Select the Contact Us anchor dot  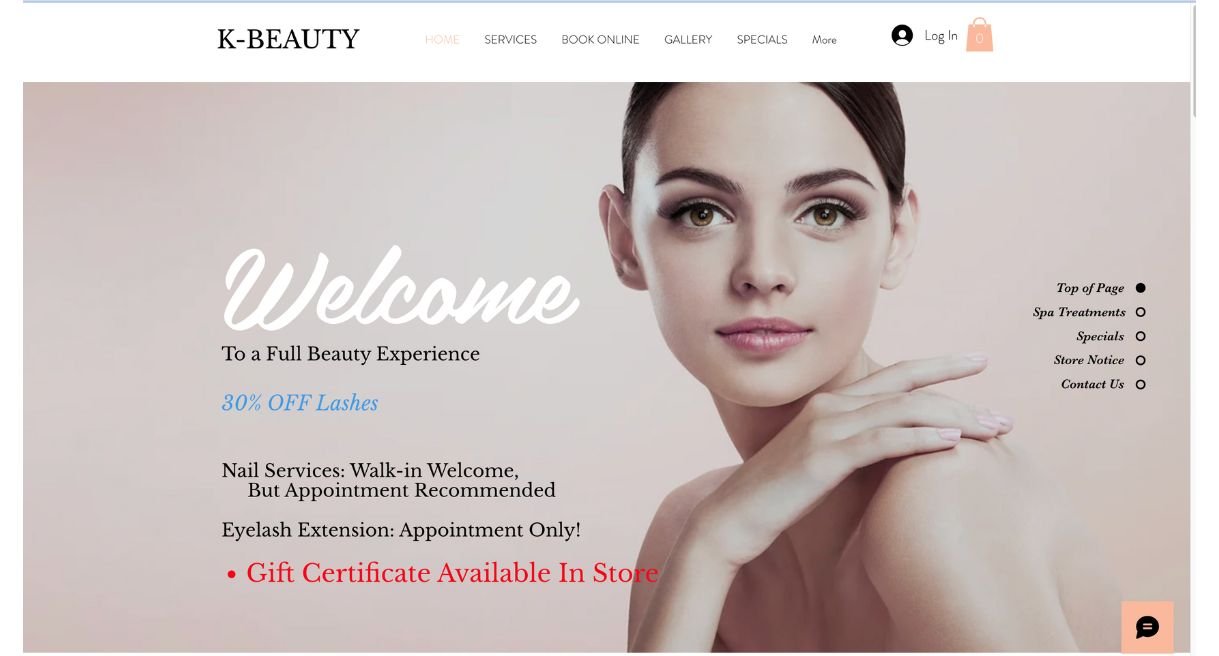tap(1140, 384)
